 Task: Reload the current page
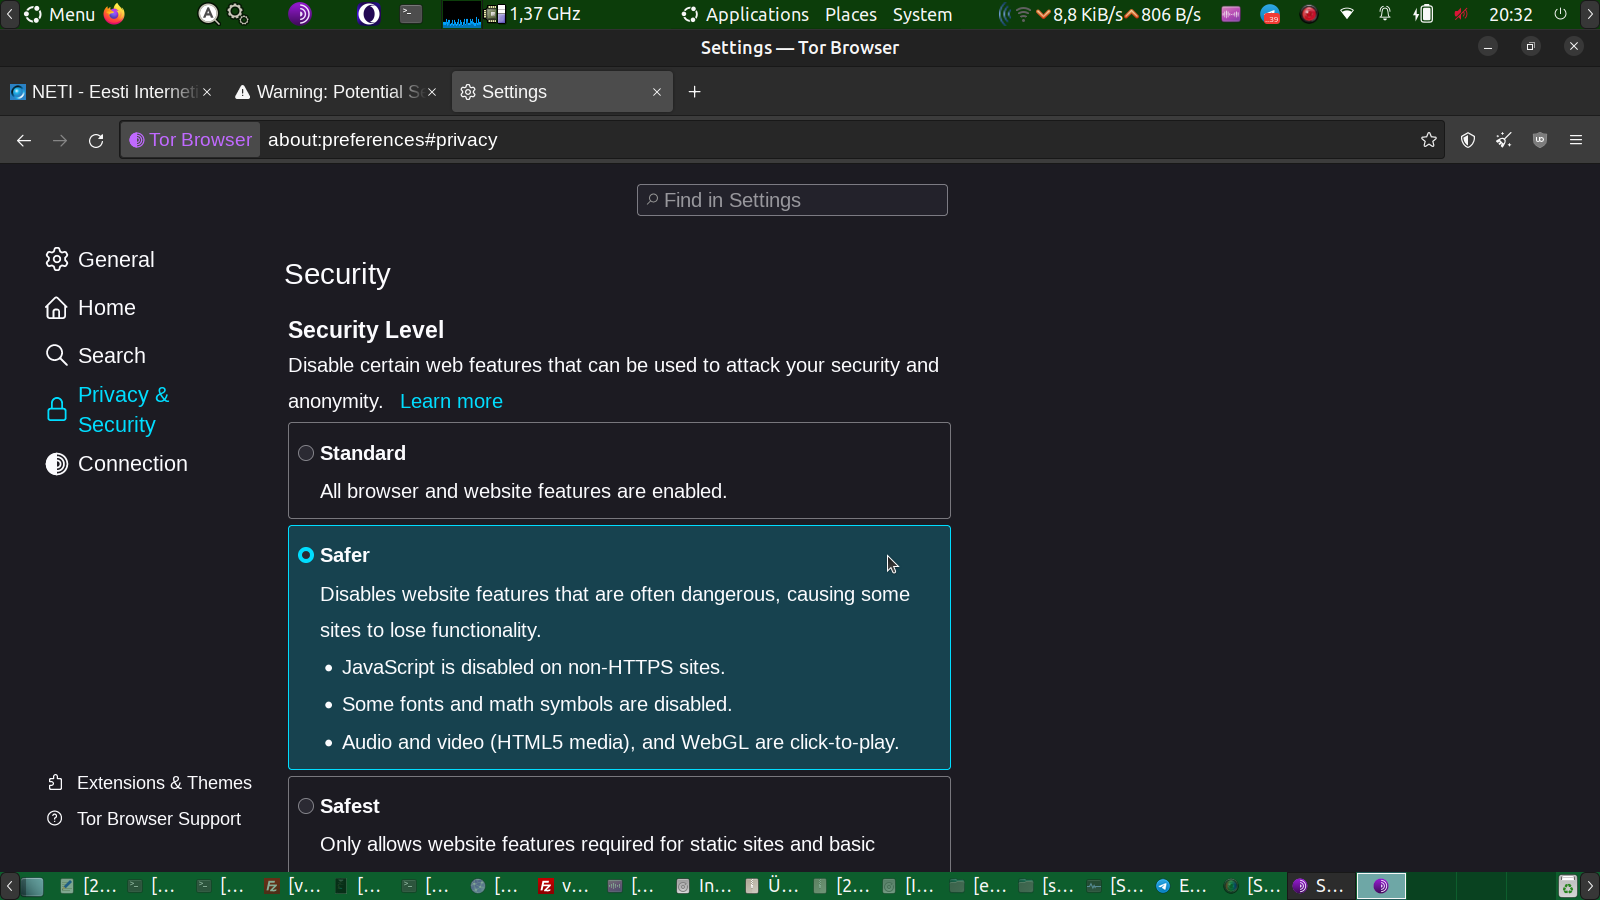pos(96,140)
